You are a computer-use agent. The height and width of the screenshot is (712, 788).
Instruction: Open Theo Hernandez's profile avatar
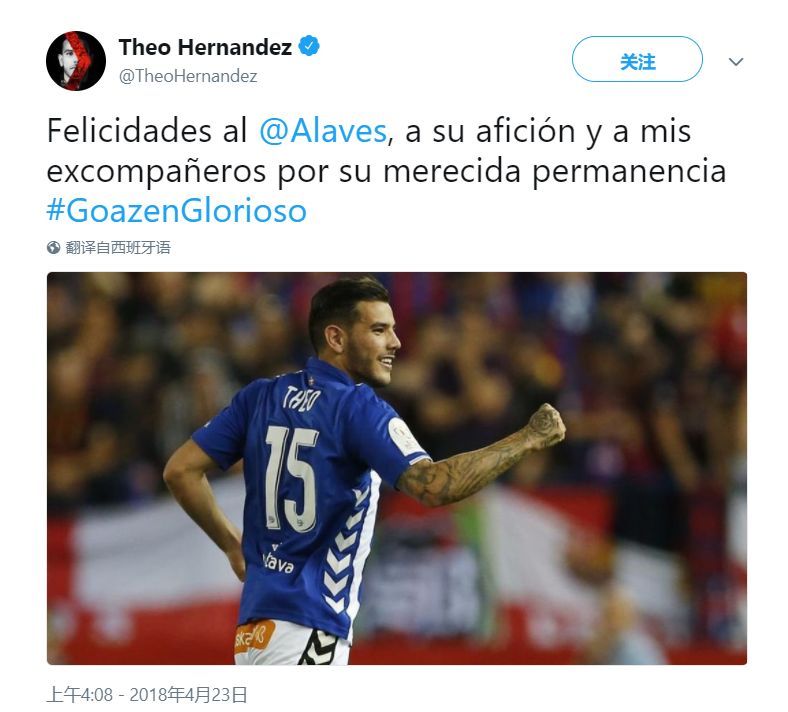tap(76, 61)
